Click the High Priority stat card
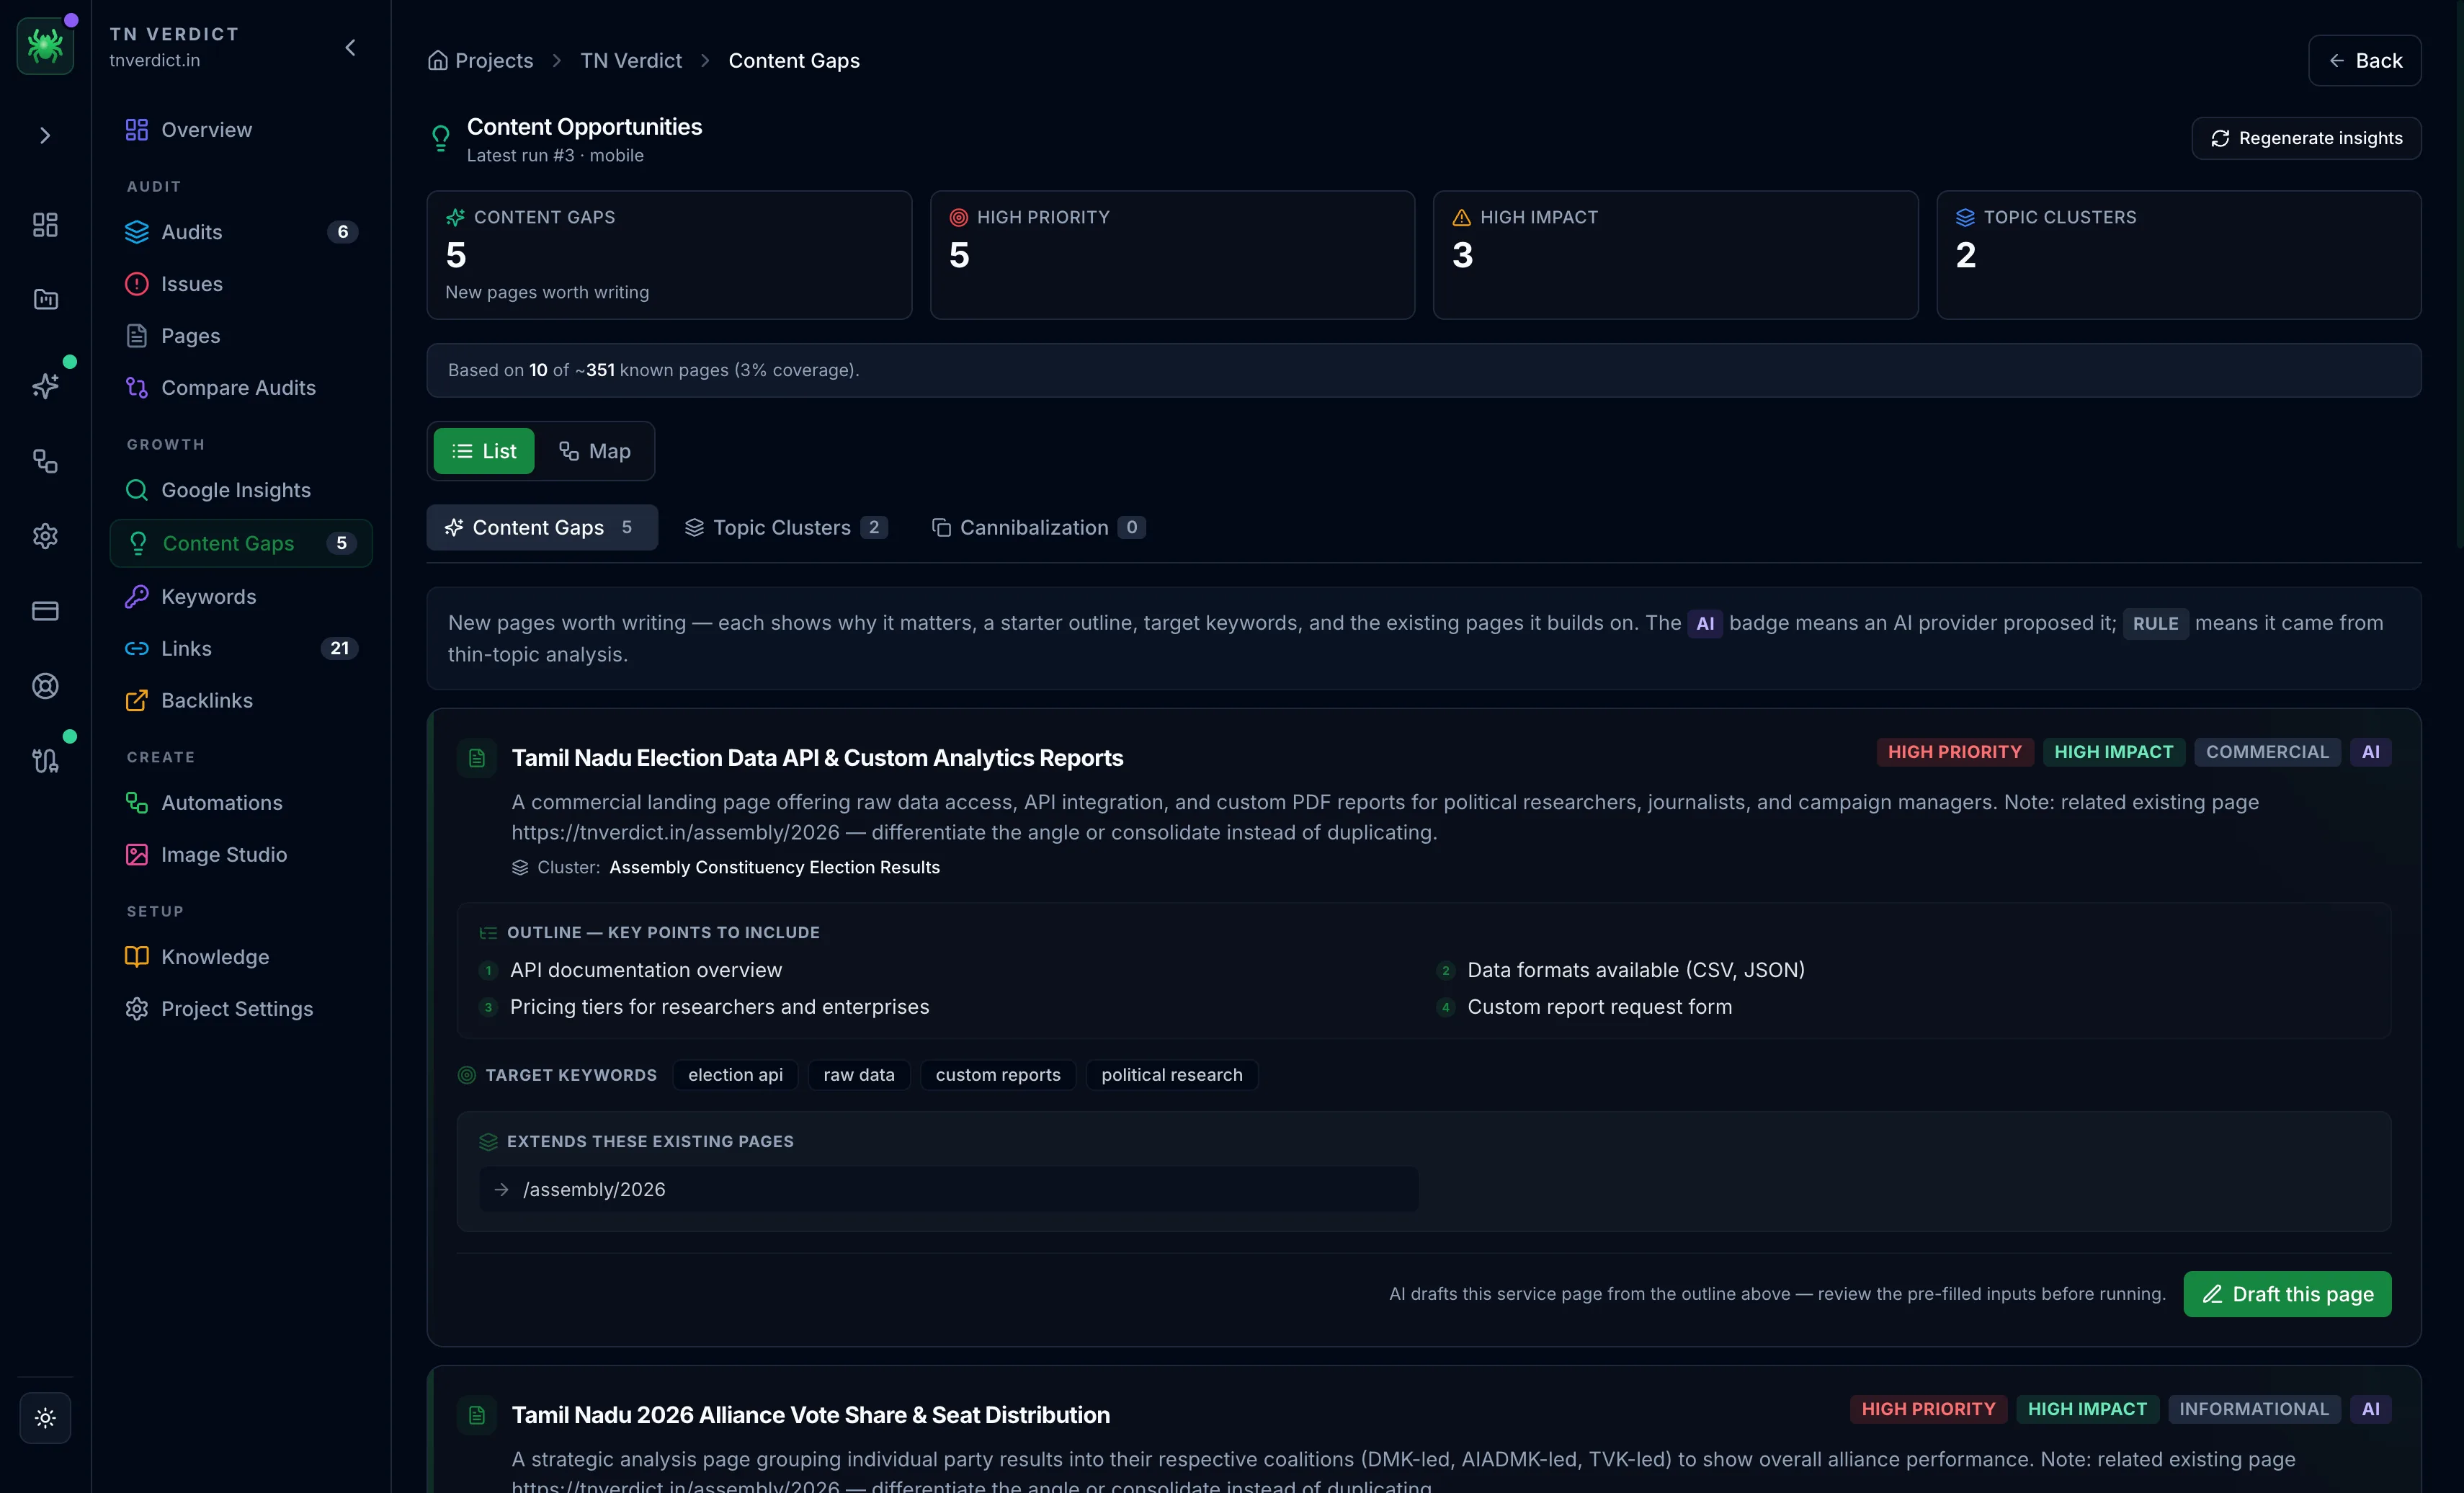2464x1493 pixels. pyautogui.click(x=1172, y=255)
